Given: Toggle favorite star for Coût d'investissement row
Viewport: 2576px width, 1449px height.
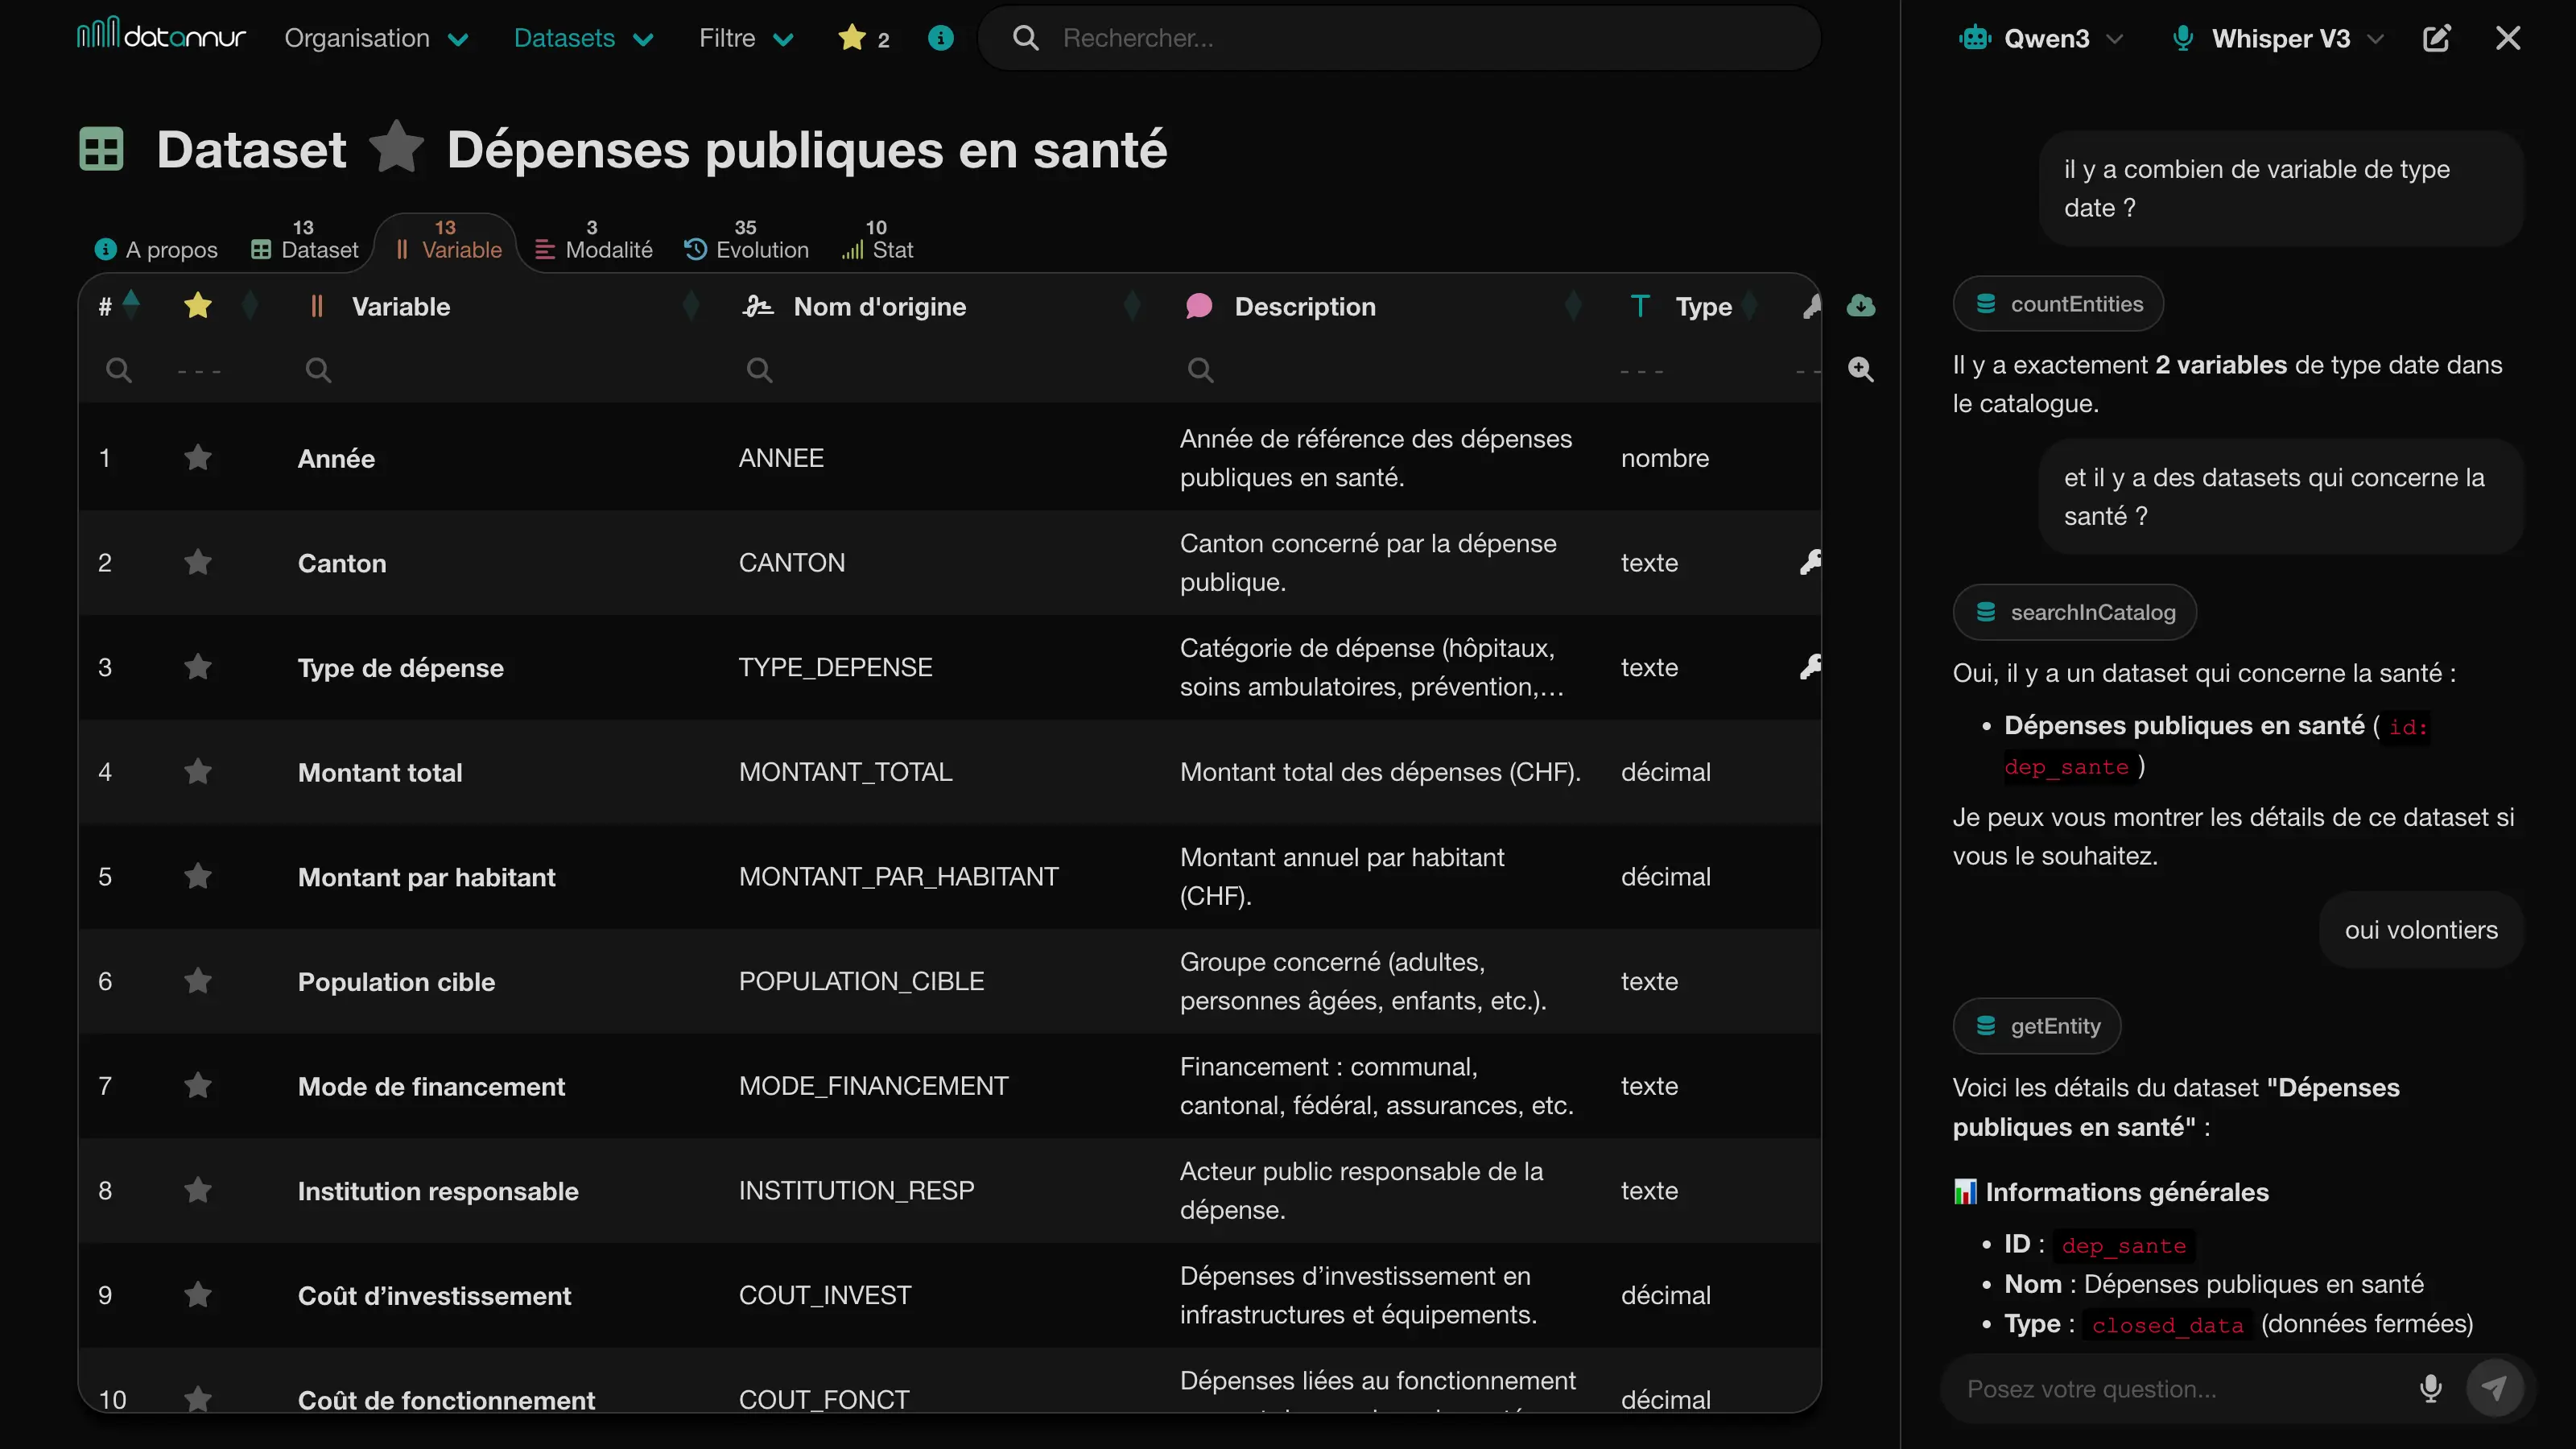Looking at the screenshot, I should click(198, 1295).
